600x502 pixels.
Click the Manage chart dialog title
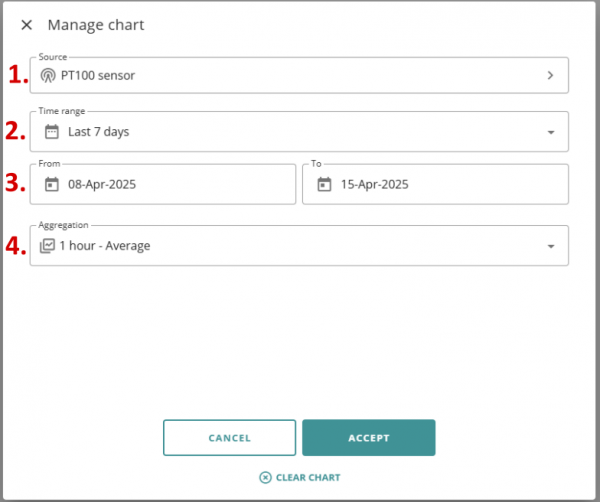pyautogui.click(x=96, y=25)
